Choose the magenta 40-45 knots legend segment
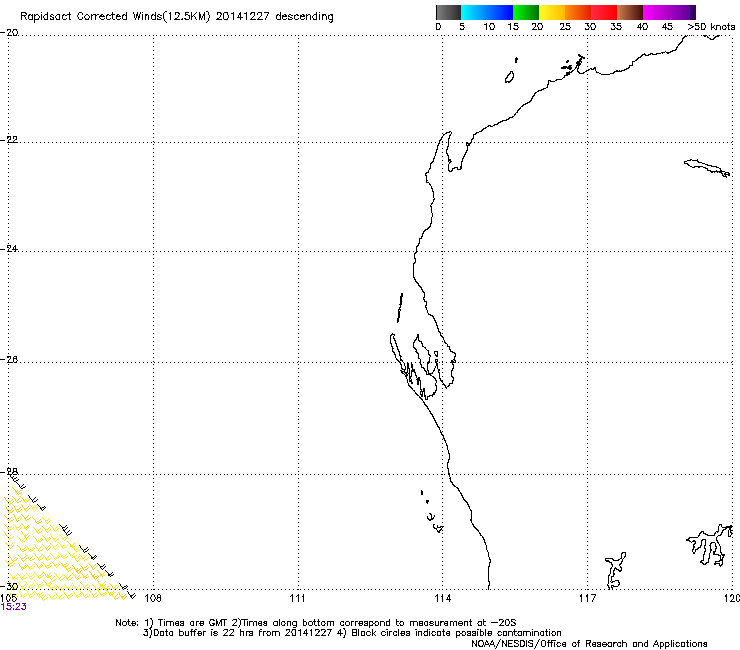This screenshot has width=740, height=650. click(656, 12)
